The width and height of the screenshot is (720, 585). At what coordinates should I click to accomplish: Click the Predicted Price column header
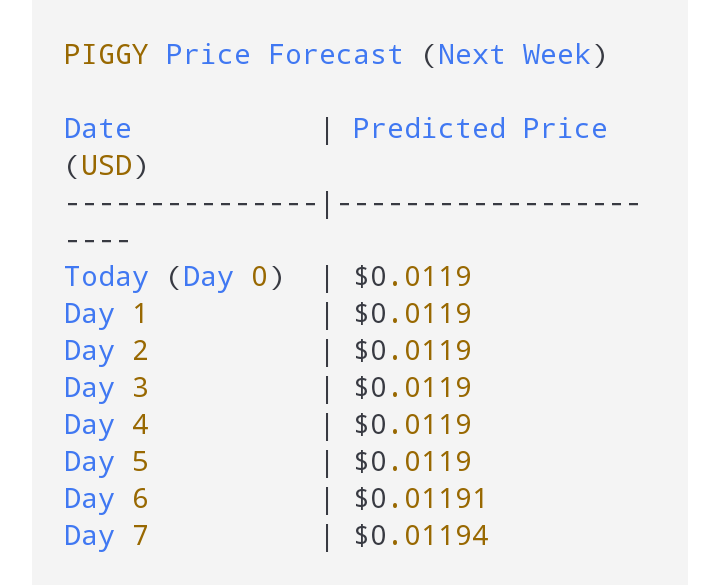(479, 129)
